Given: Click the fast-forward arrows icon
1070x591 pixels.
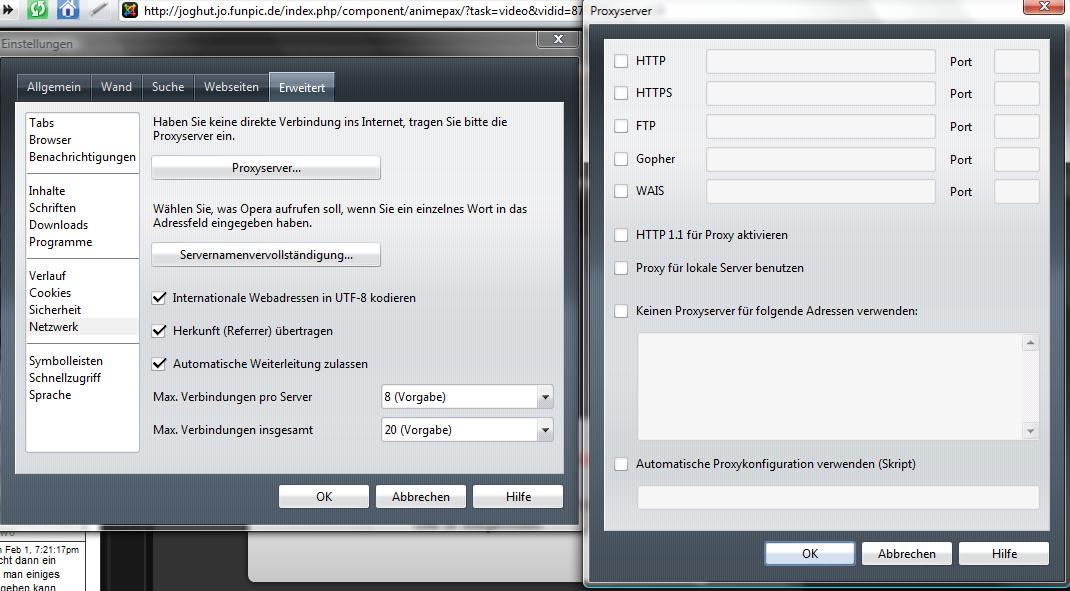Looking at the screenshot, I should [x=8, y=10].
